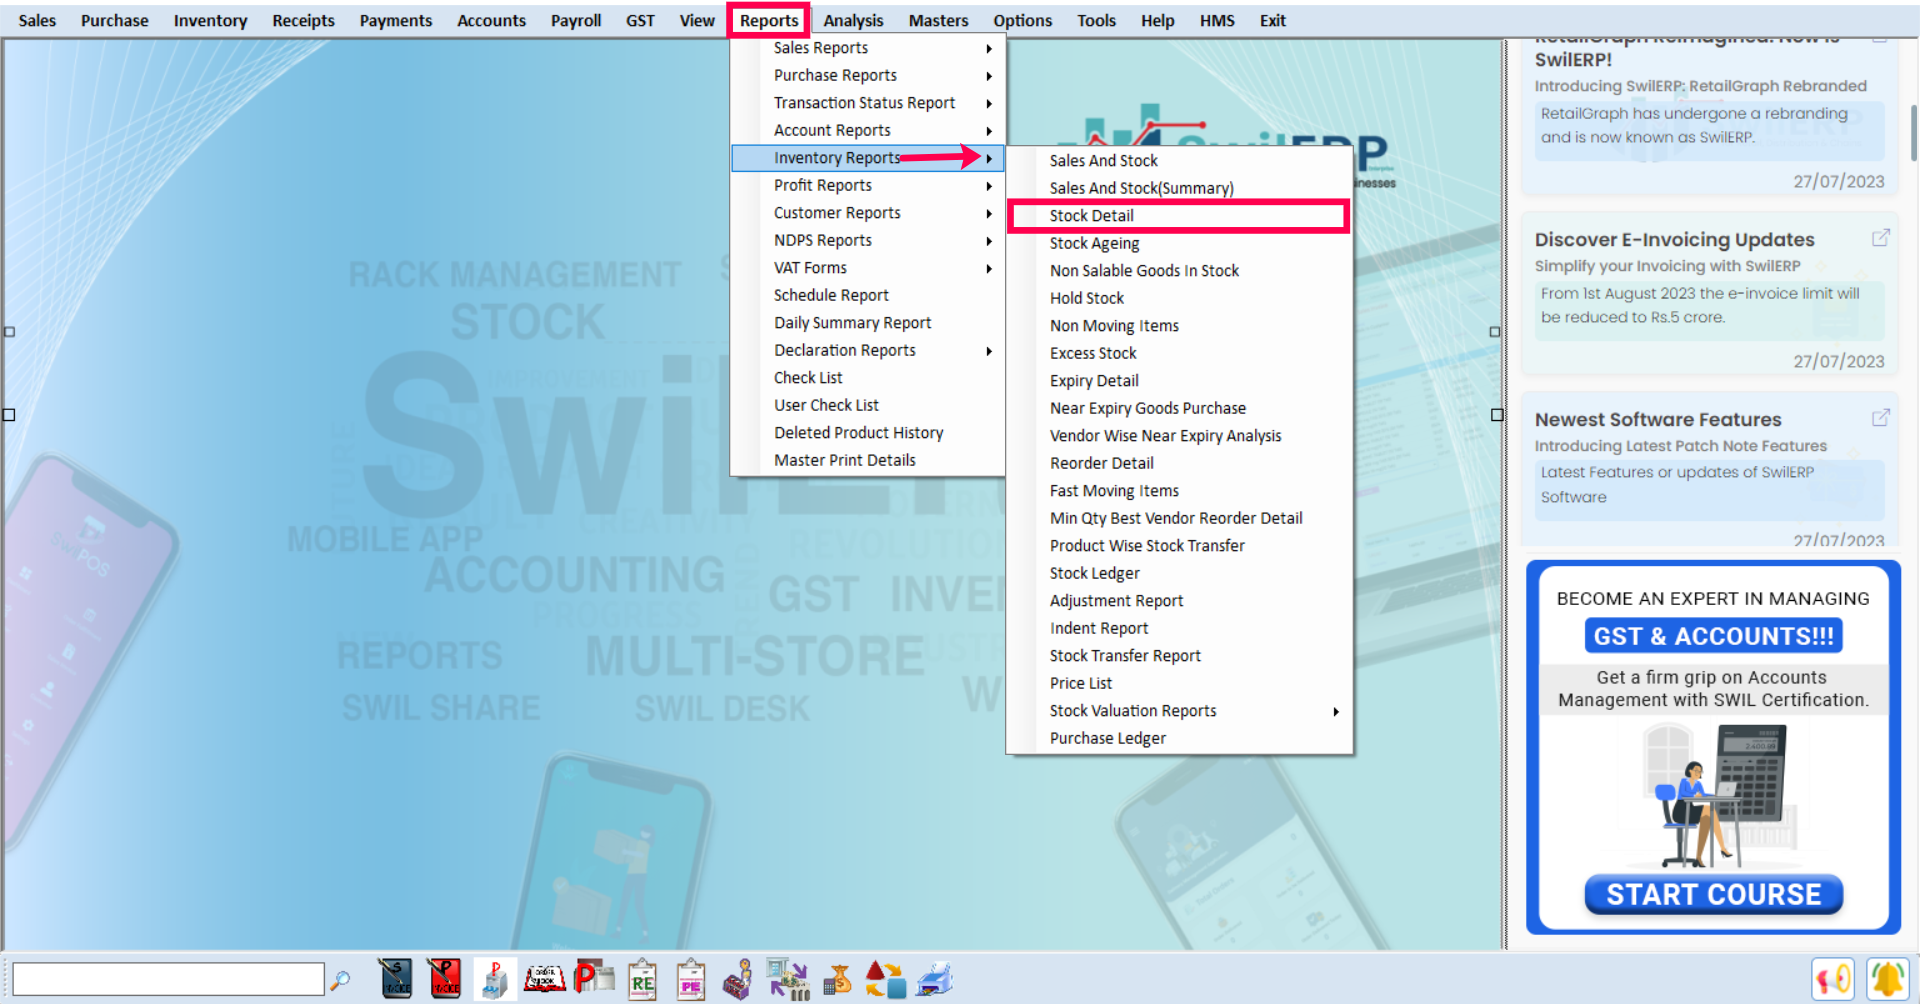Screen dimensions: 1920x1004
Task: Click the purple cash register person icon
Action: pyautogui.click(x=739, y=980)
